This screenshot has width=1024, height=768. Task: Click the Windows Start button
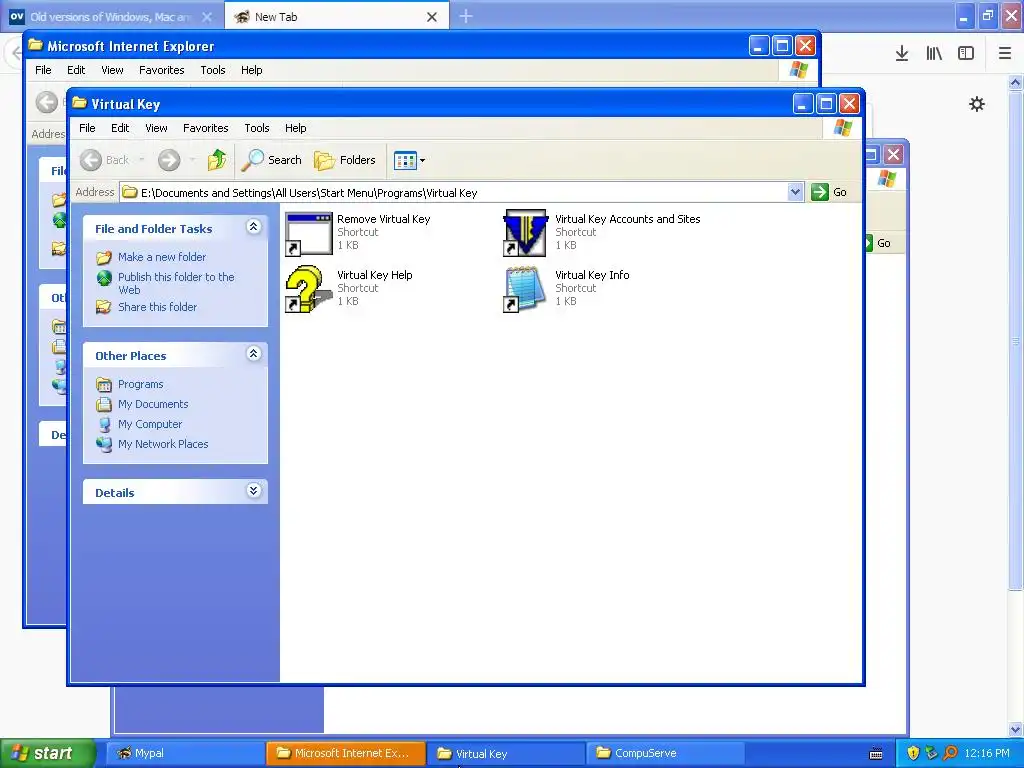(47, 753)
